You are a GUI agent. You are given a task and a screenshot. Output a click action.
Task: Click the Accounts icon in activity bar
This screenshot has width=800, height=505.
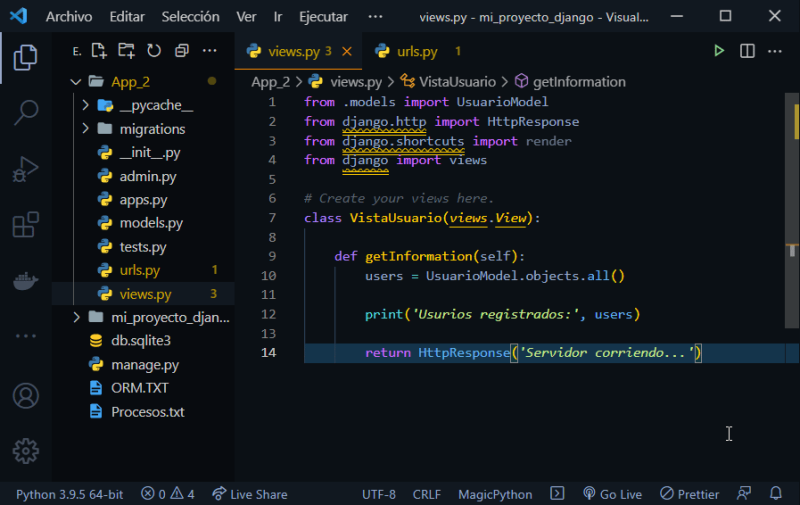[x=26, y=396]
